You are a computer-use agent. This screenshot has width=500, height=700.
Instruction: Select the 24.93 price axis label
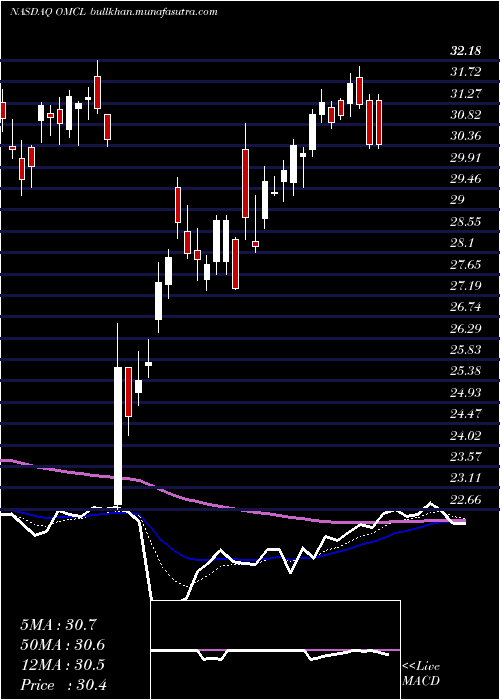(466, 392)
